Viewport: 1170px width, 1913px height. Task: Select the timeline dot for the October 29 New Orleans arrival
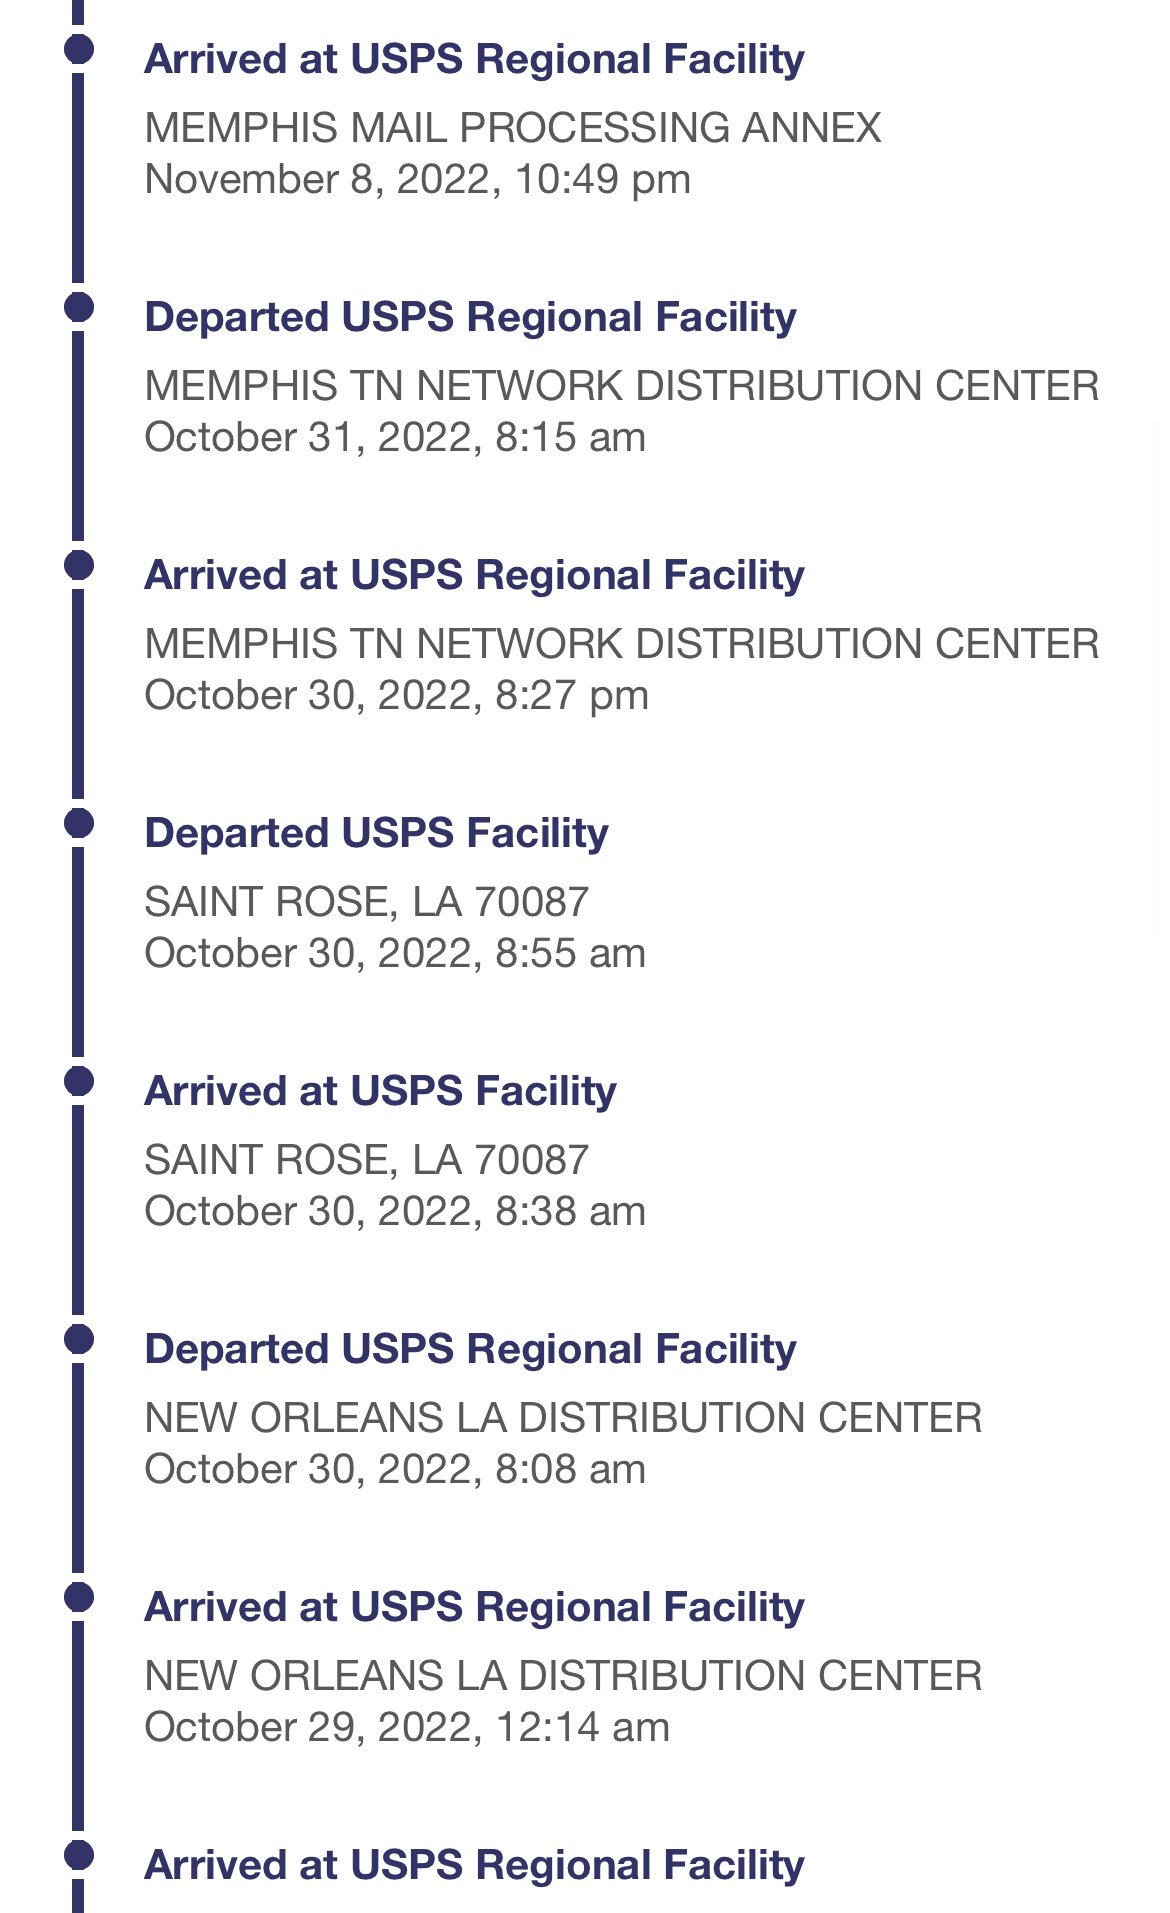78,1597
